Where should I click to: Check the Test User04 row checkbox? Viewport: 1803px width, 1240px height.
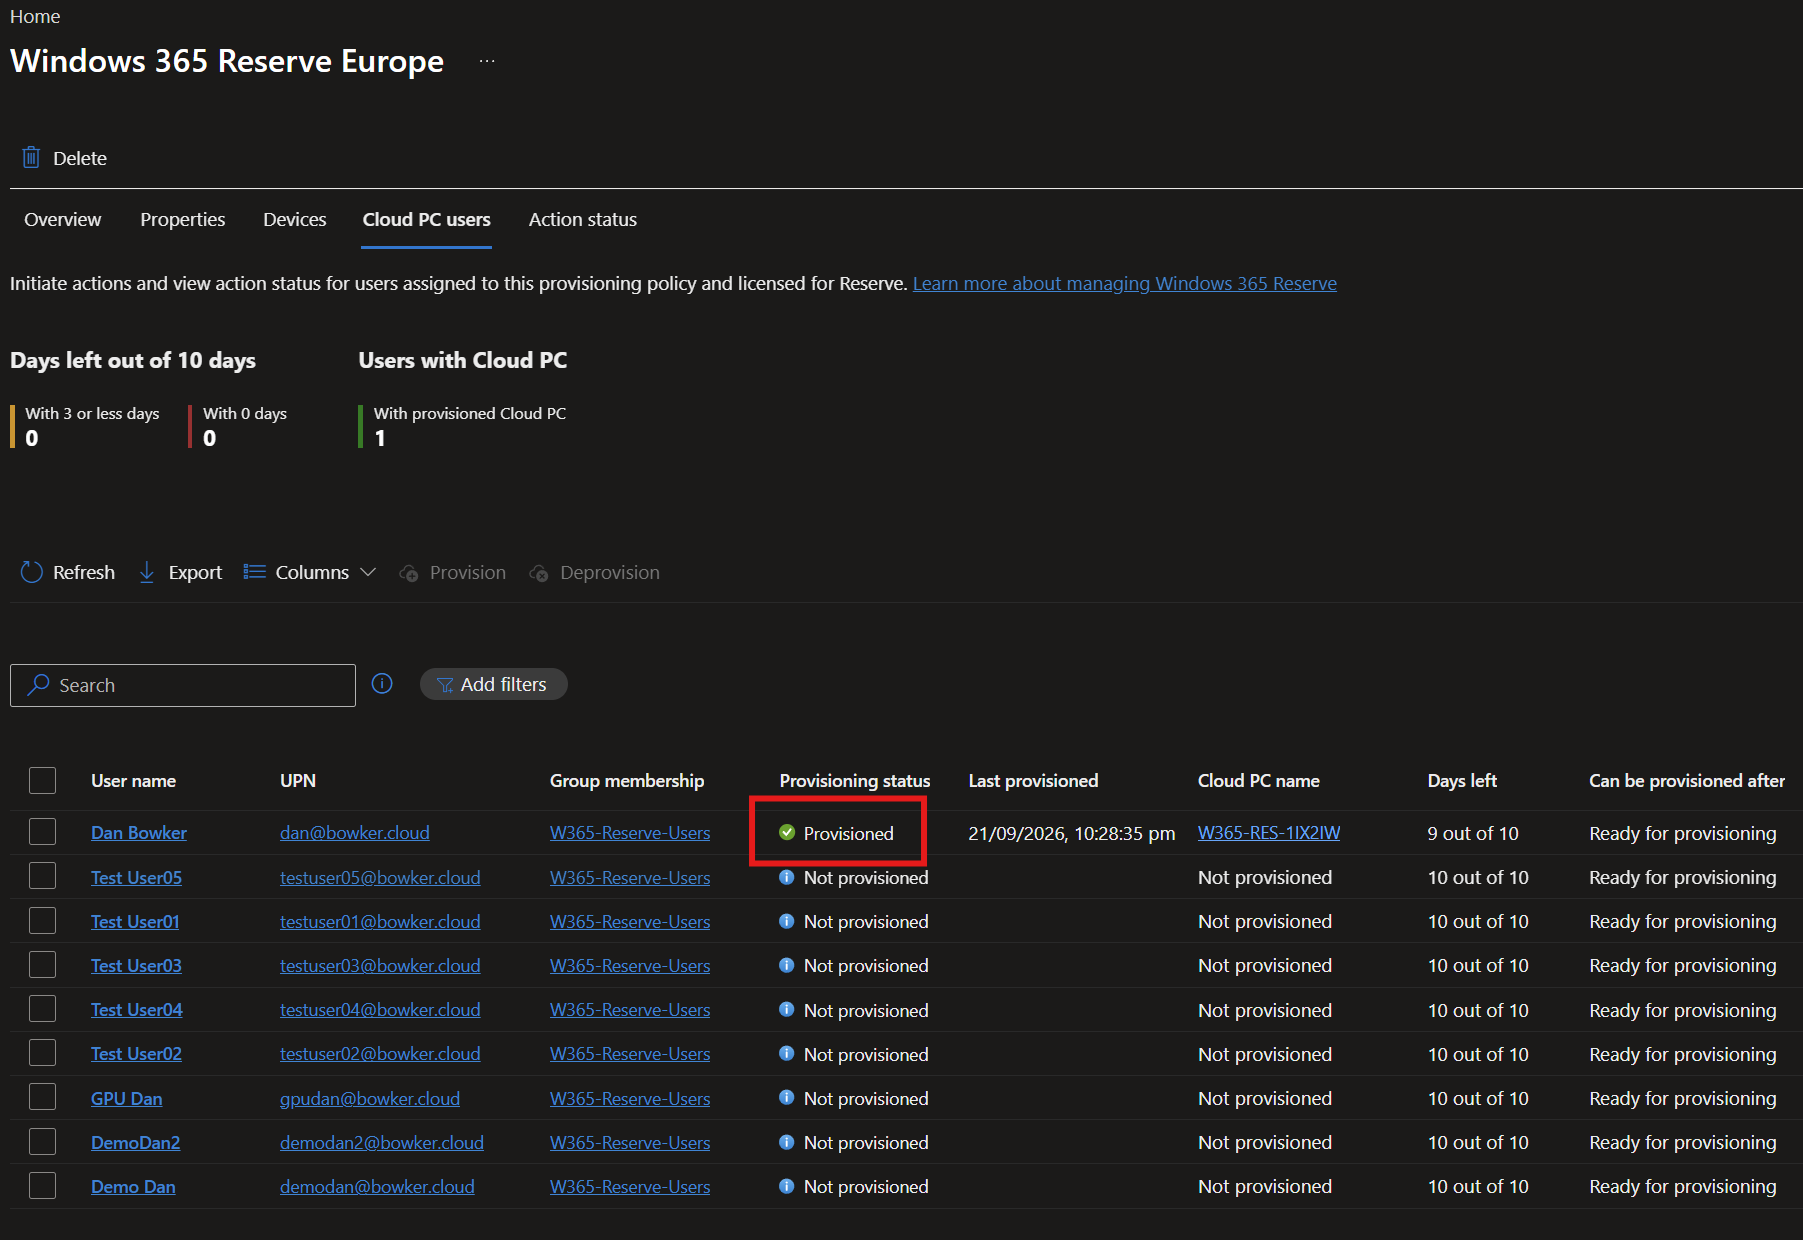coord(42,1009)
